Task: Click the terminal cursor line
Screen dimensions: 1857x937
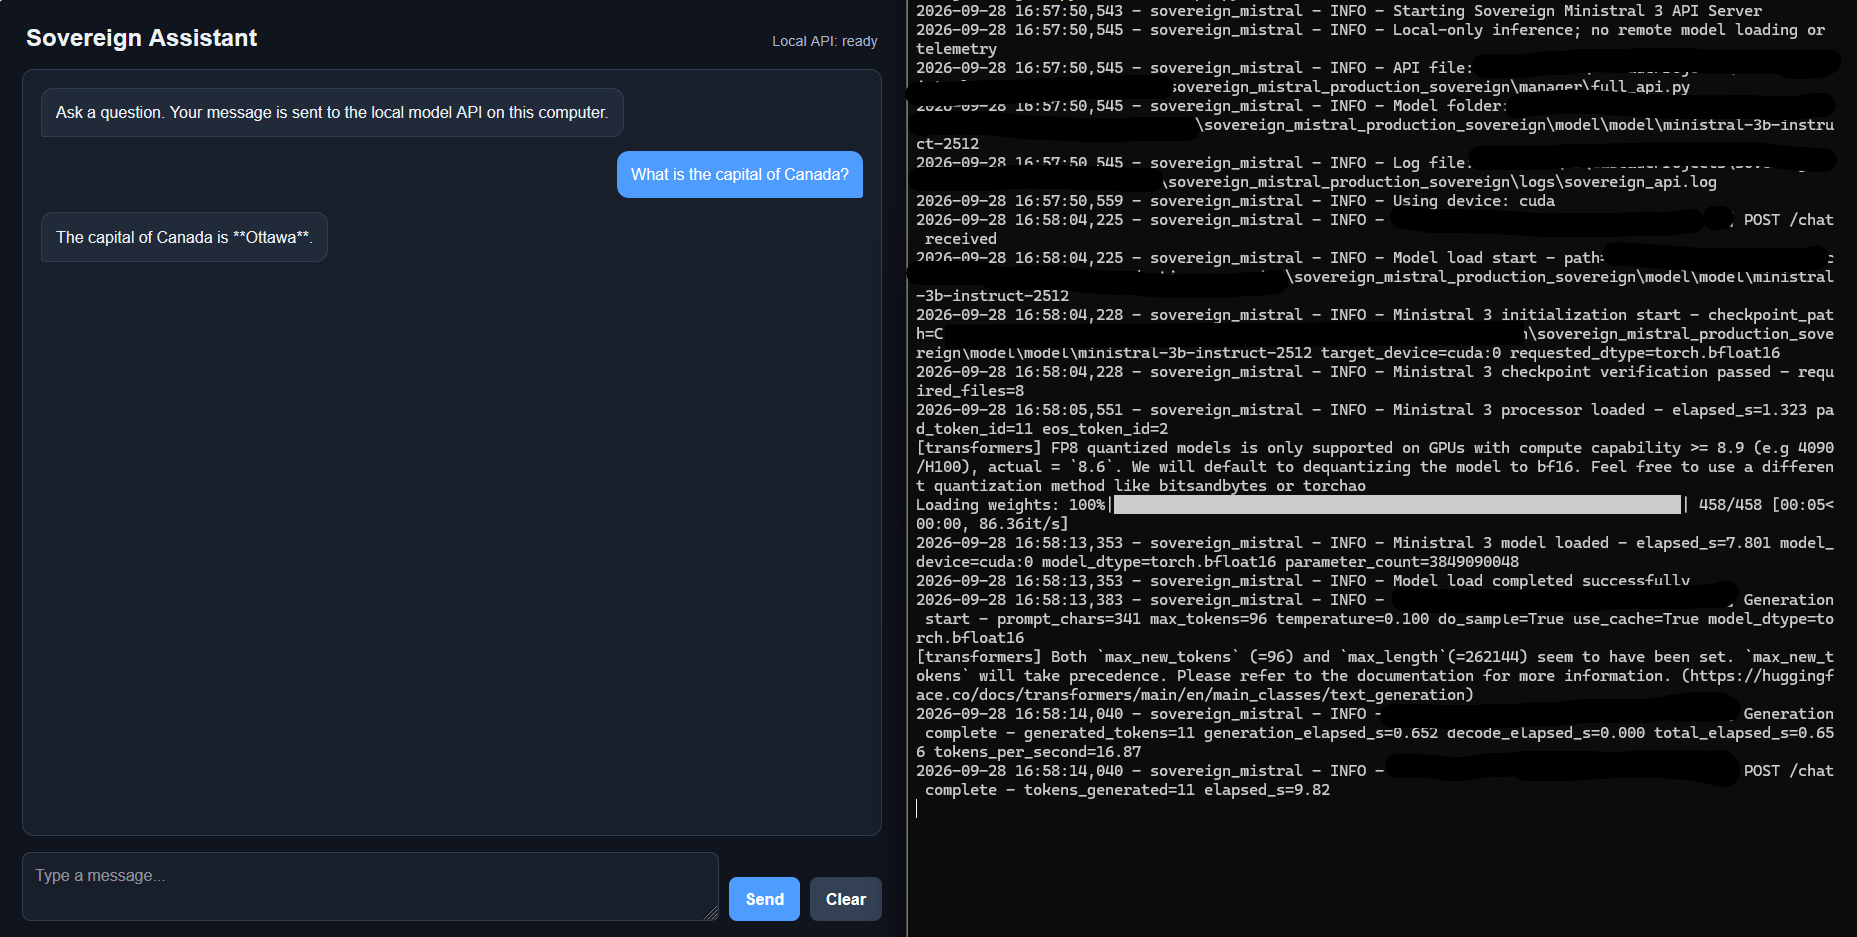Action: [x=917, y=809]
